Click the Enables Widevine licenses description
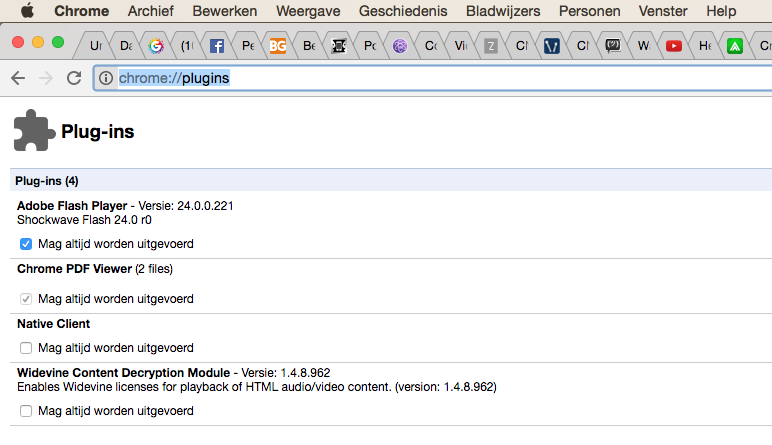Viewport: 772px width, 445px height. click(x=257, y=387)
